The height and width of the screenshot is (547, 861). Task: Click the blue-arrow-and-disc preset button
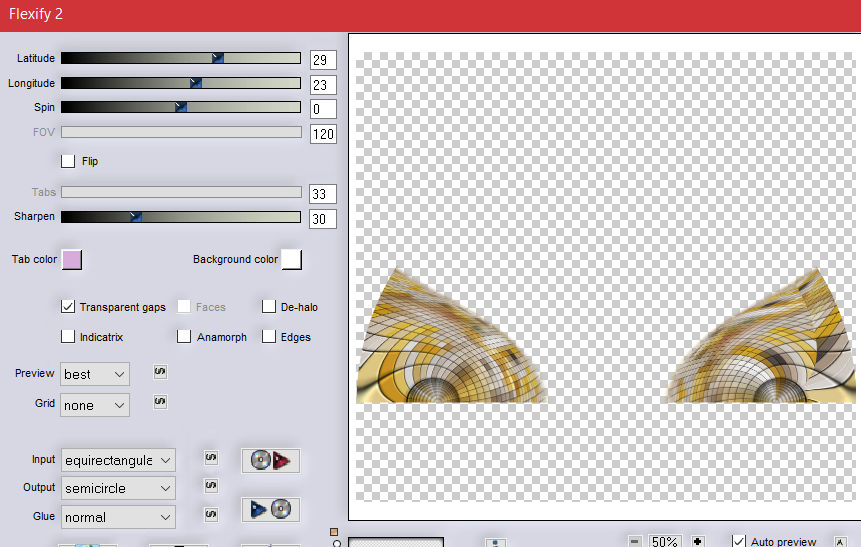click(x=270, y=510)
